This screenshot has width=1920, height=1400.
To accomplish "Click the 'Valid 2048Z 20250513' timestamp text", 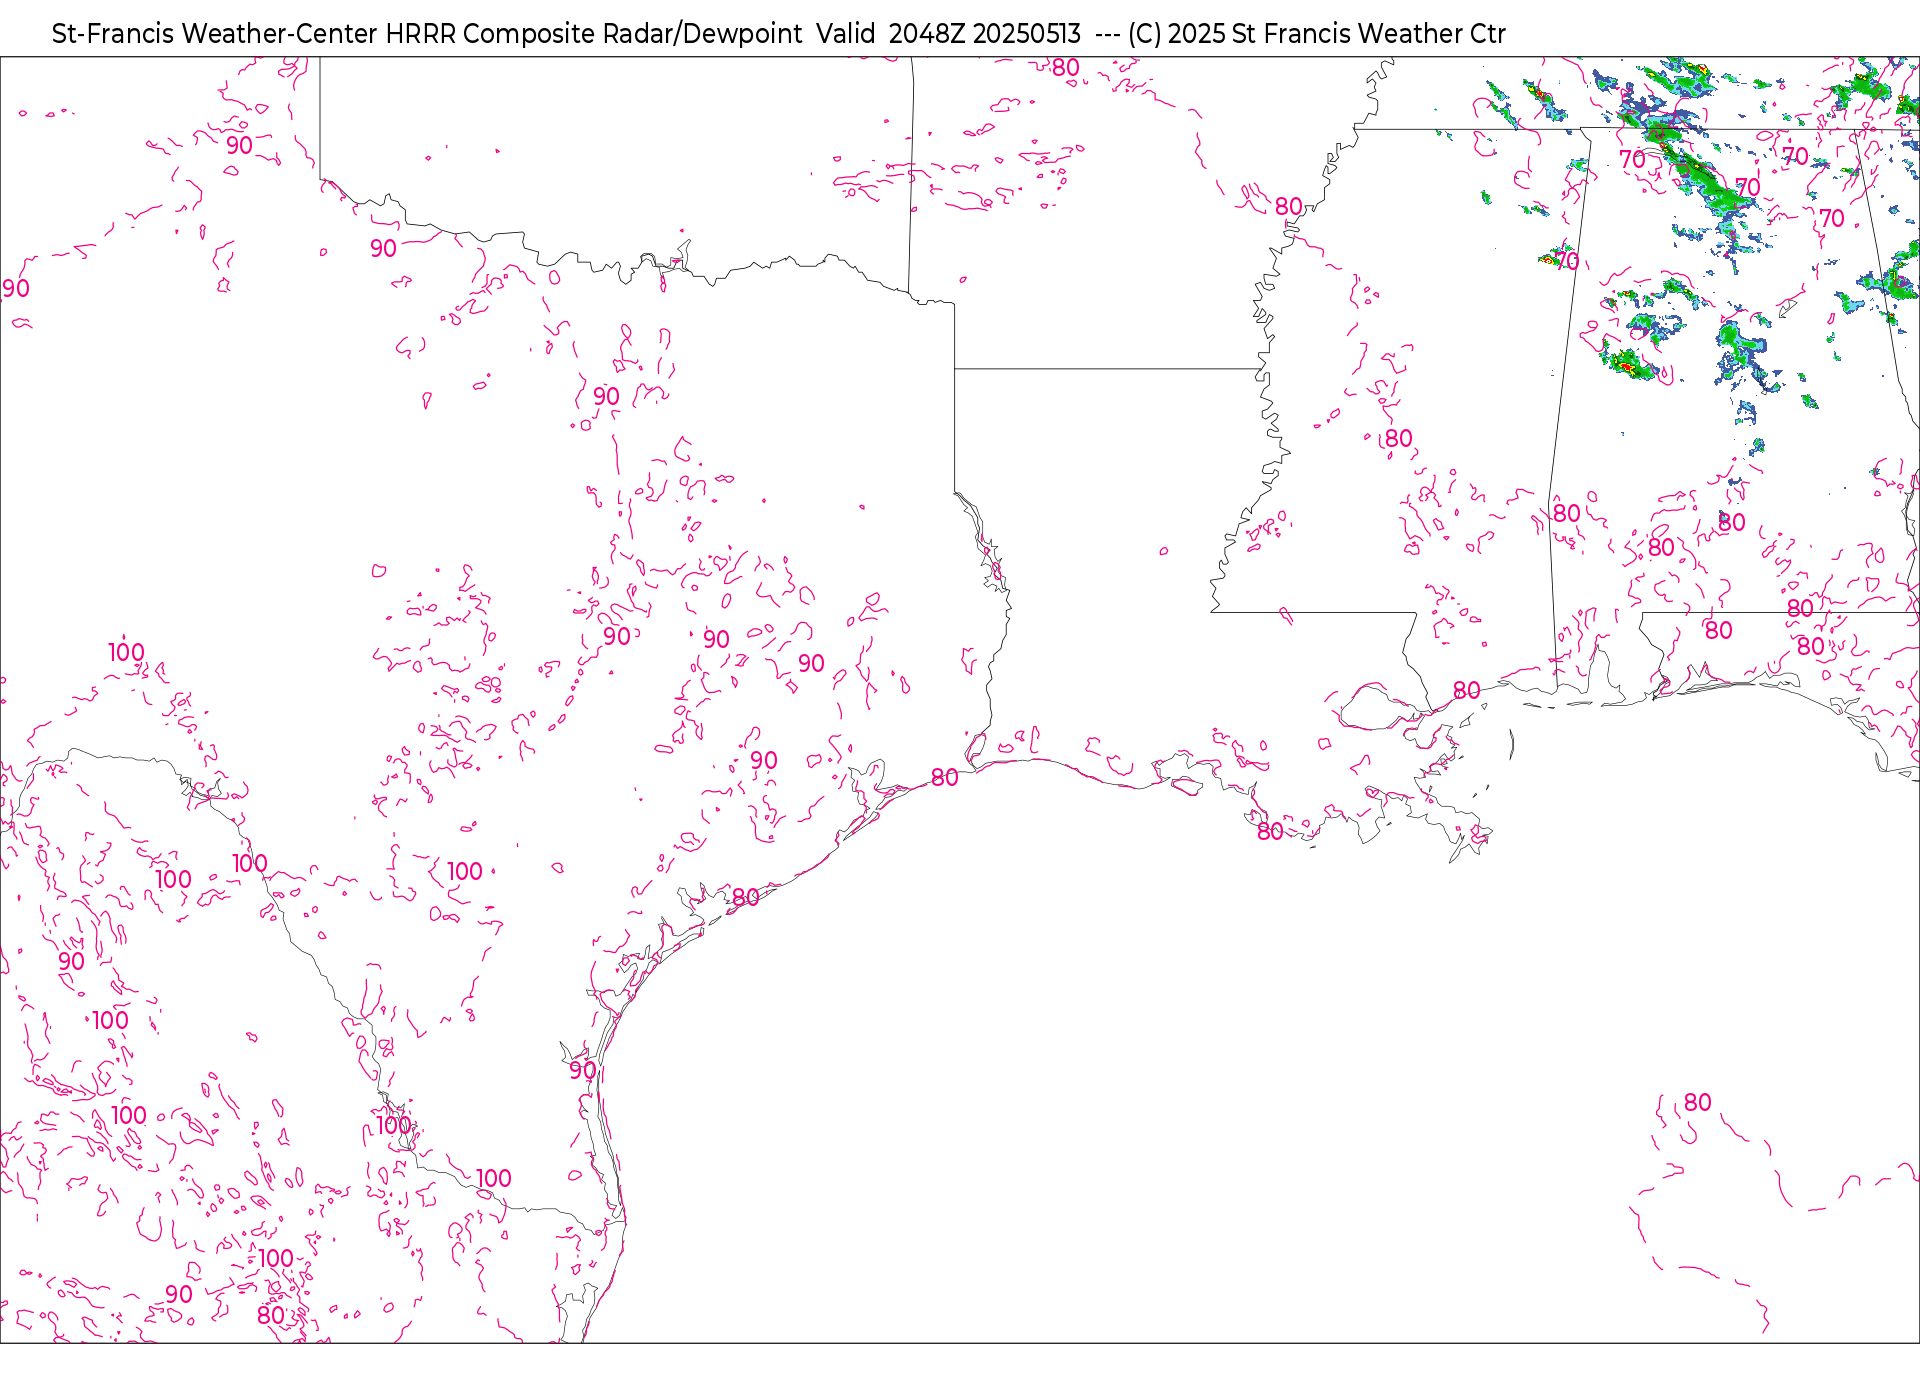I will 948,34.
